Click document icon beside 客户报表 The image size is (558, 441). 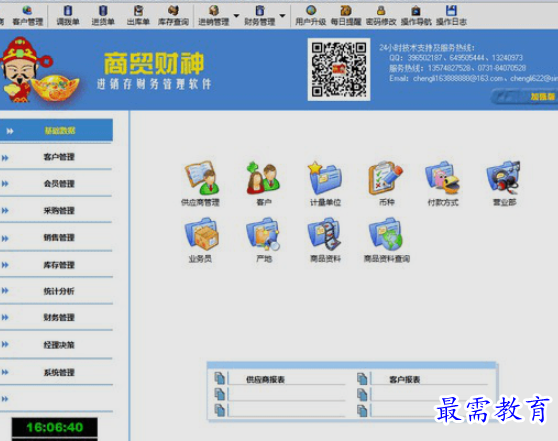coord(362,378)
